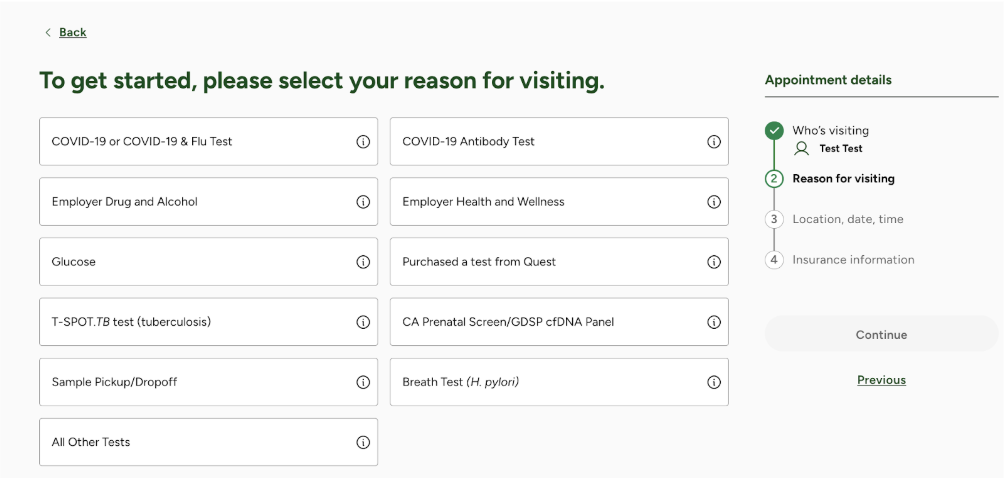Go Back using the top link
Screen dimensions: 1006x478
[72, 32]
